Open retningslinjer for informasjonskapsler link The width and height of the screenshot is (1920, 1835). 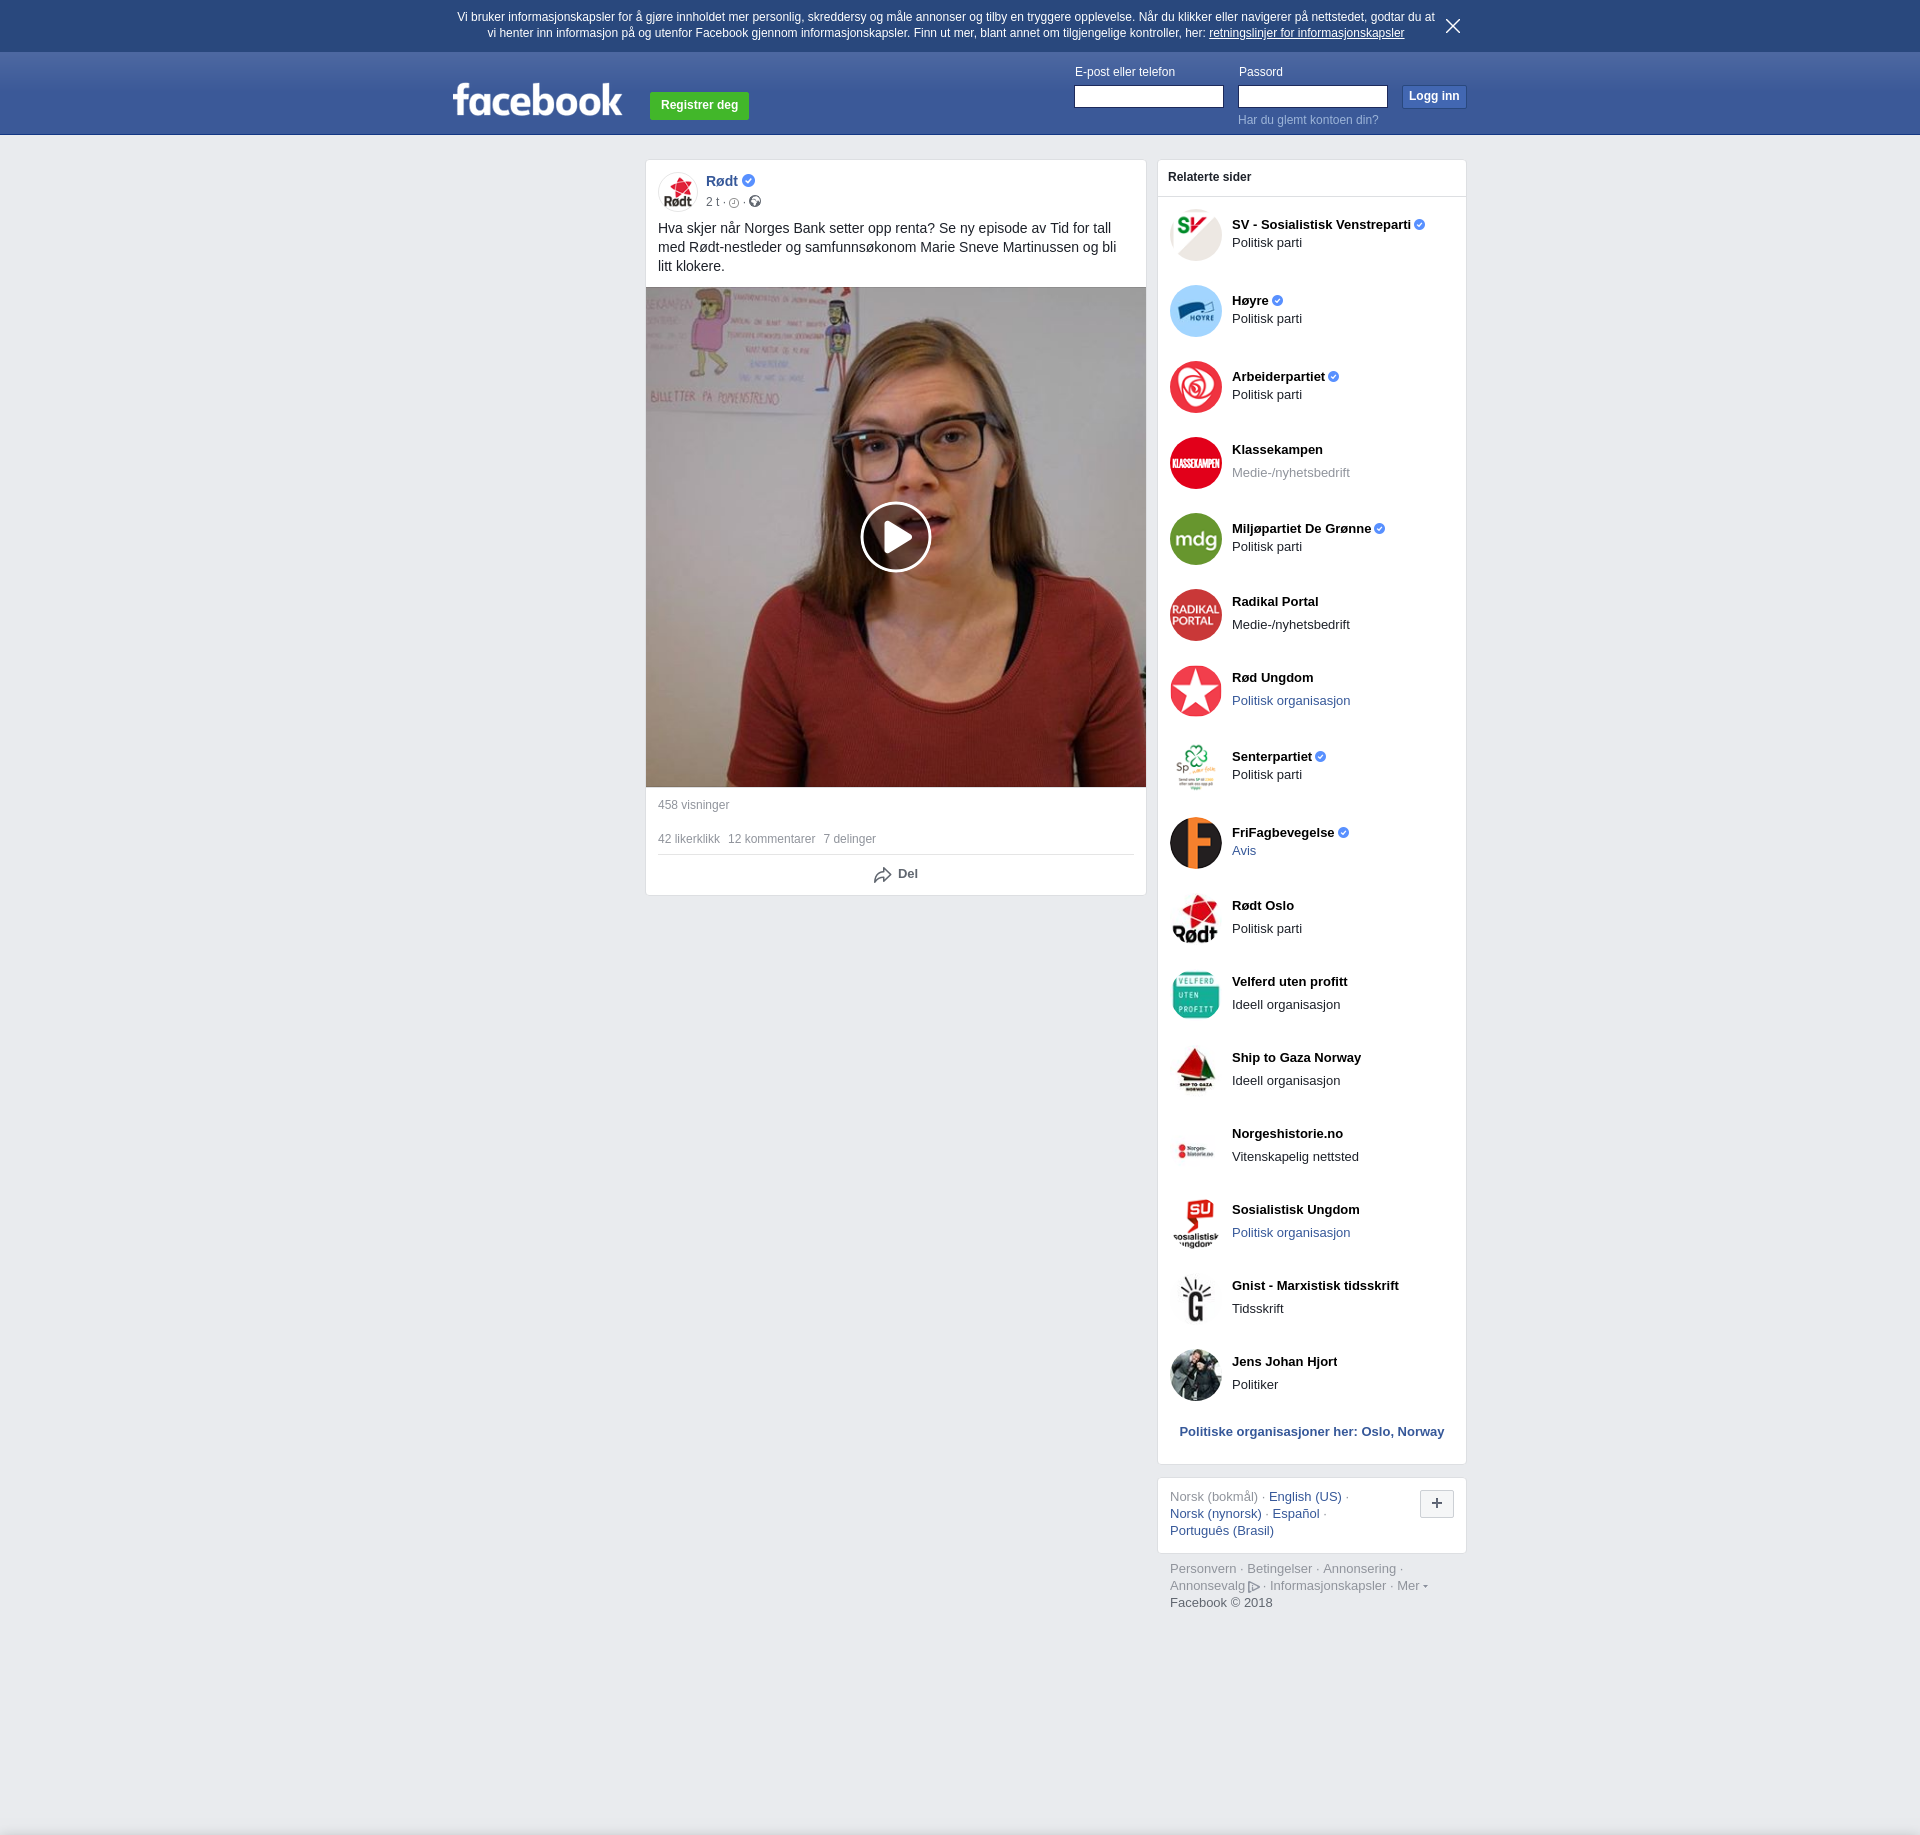point(1306,33)
